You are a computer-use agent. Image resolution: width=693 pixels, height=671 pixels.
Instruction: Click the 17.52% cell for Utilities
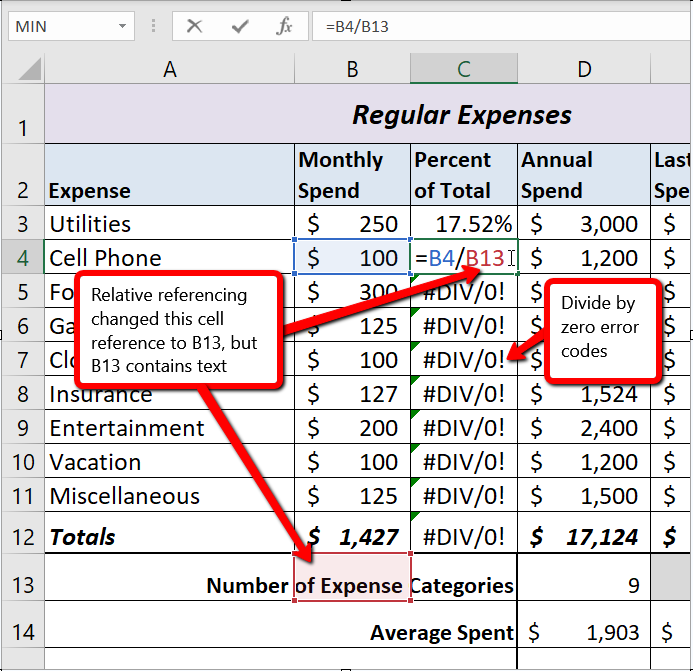[464, 223]
